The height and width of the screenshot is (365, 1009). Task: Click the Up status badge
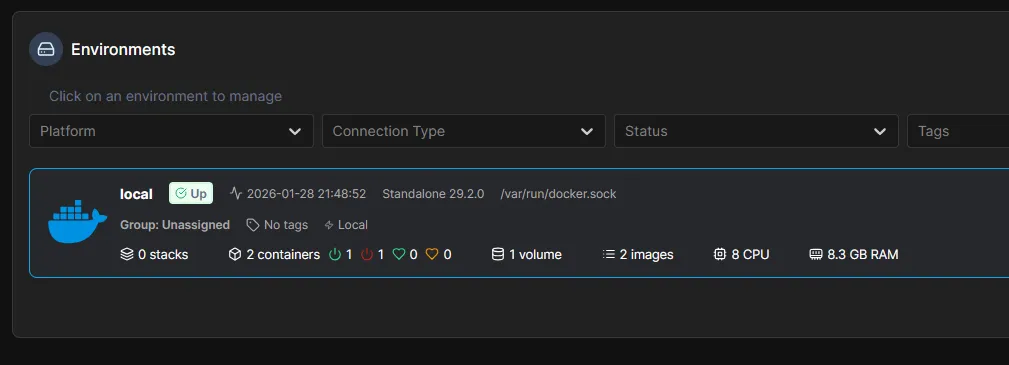pyautogui.click(x=191, y=193)
